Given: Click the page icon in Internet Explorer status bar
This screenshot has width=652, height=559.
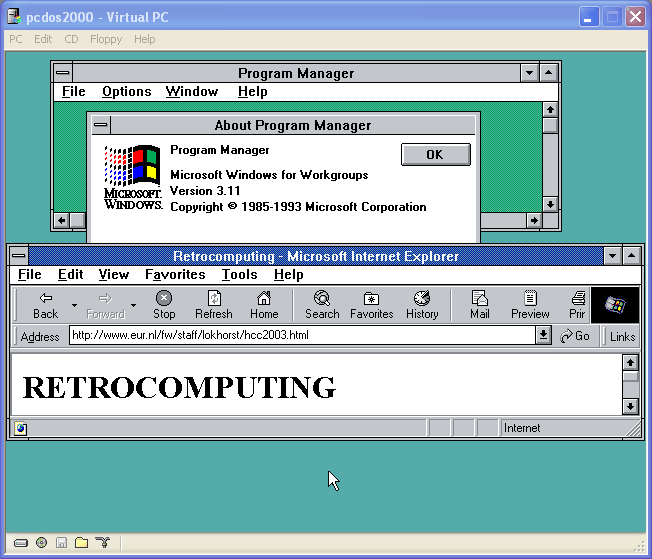Looking at the screenshot, I should pyautogui.click(x=20, y=428).
